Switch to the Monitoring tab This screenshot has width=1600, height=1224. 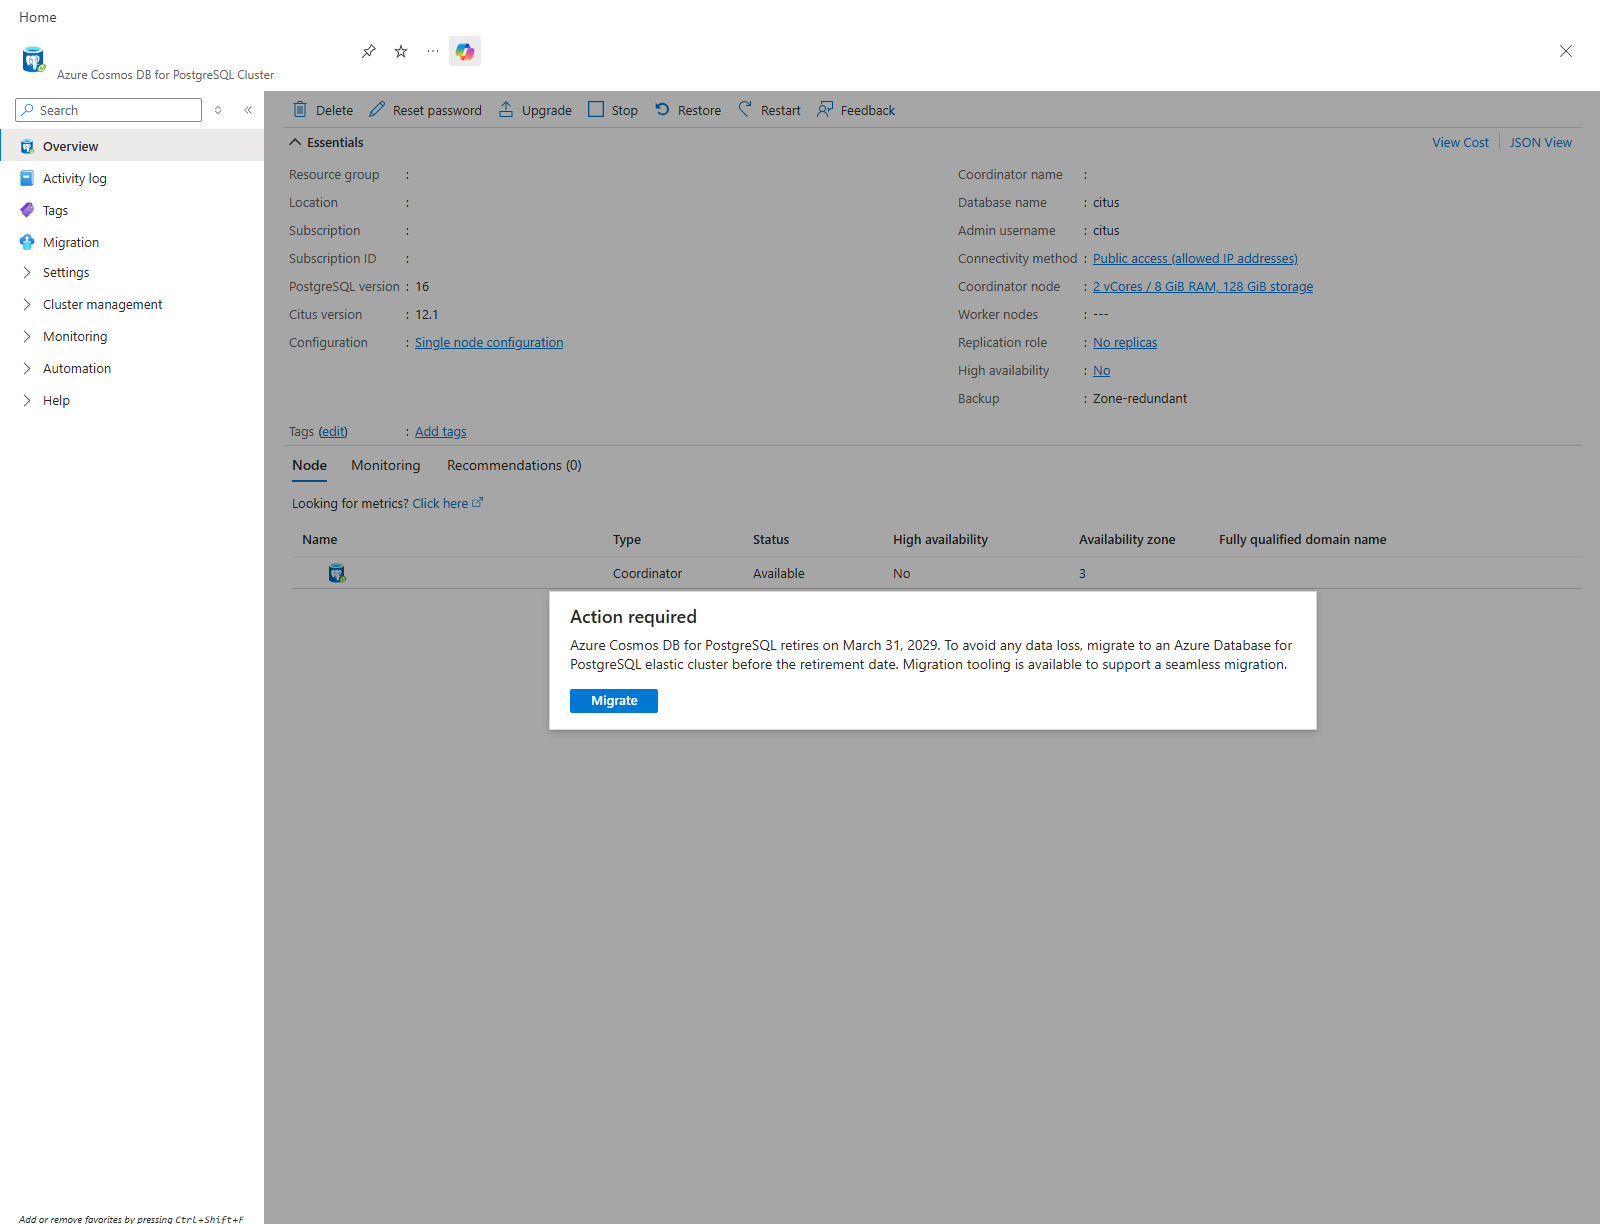point(386,465)
